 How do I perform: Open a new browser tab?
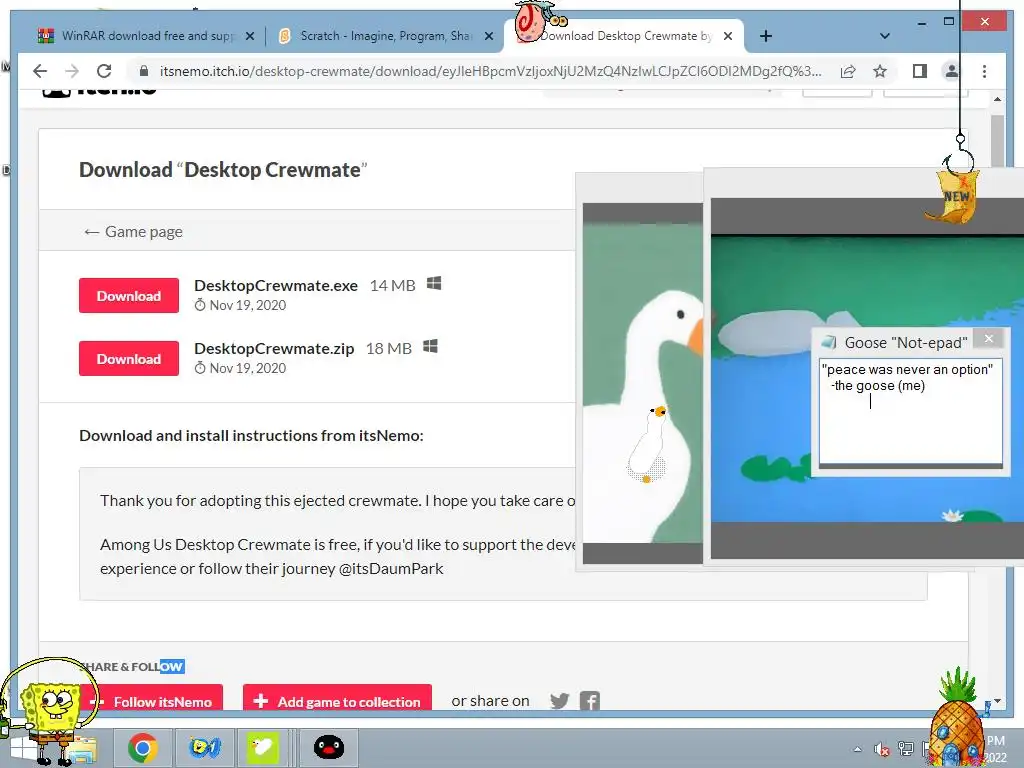coord(766,37)
